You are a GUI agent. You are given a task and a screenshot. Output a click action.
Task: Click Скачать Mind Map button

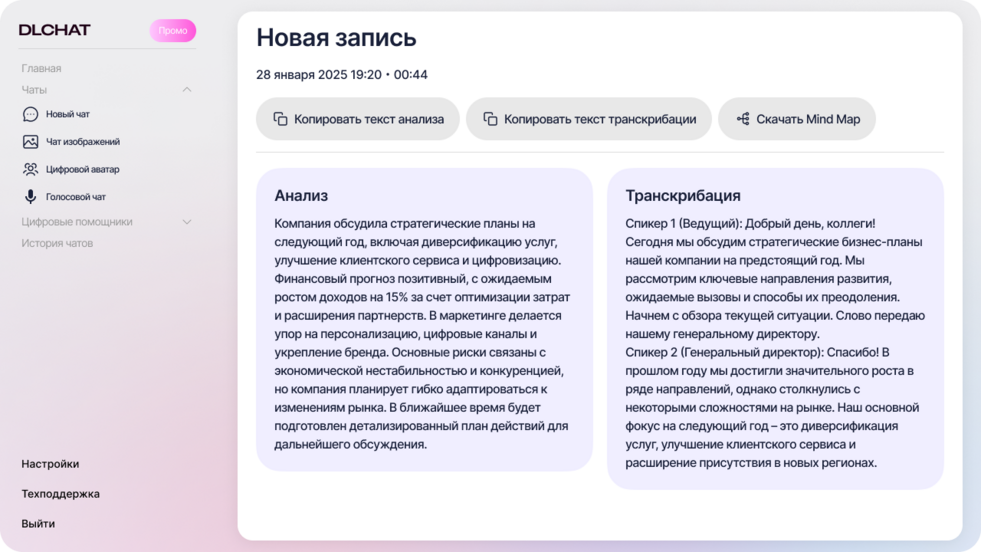tap(796, 119)
